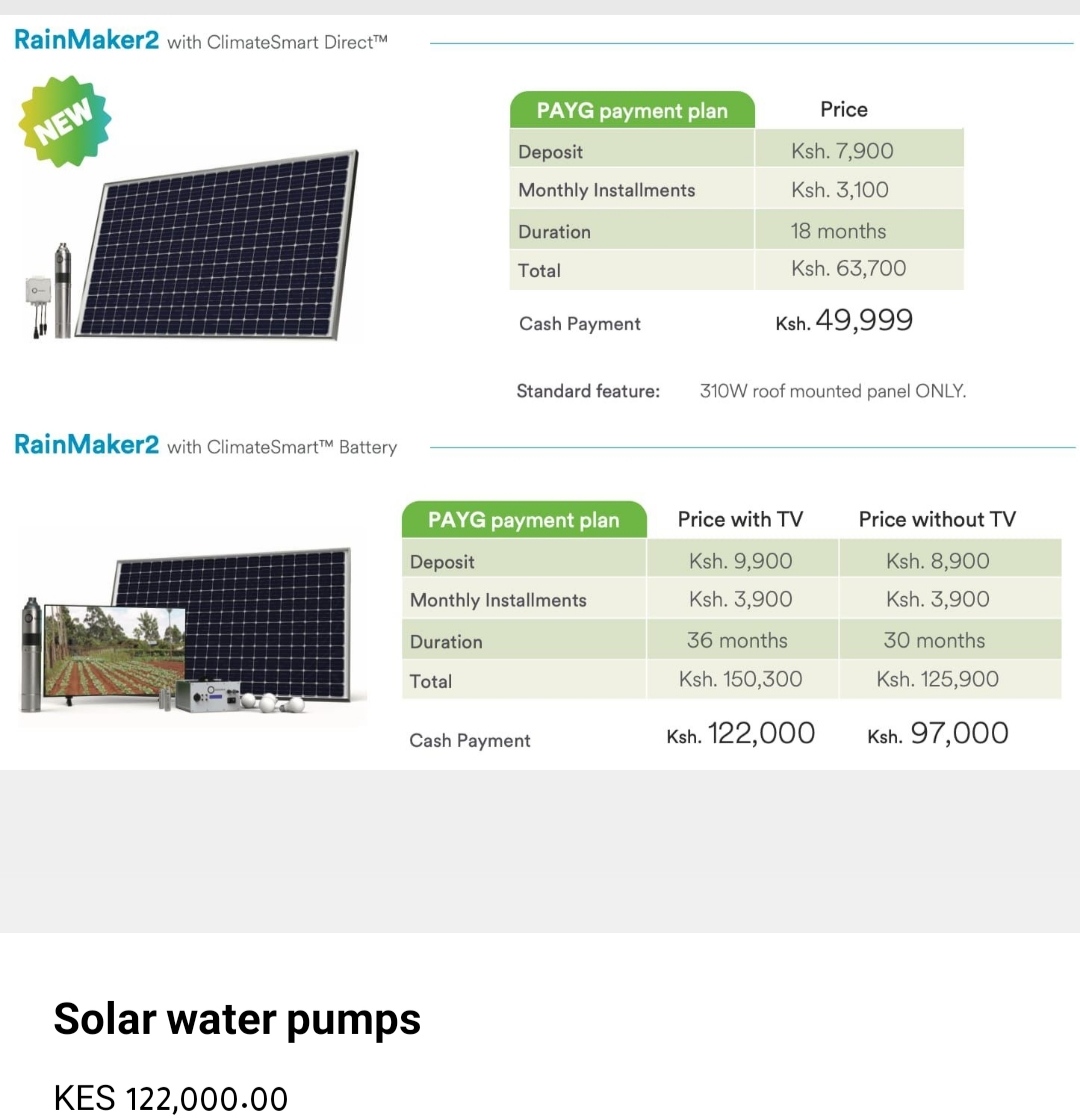Viewport: 1080px width, 1118px height.
Task: Tap the large solar panel in top image
Action: [217, 245]
